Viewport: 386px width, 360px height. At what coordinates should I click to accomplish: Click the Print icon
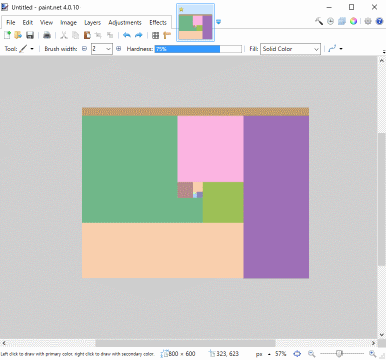[x=47, y=35]
